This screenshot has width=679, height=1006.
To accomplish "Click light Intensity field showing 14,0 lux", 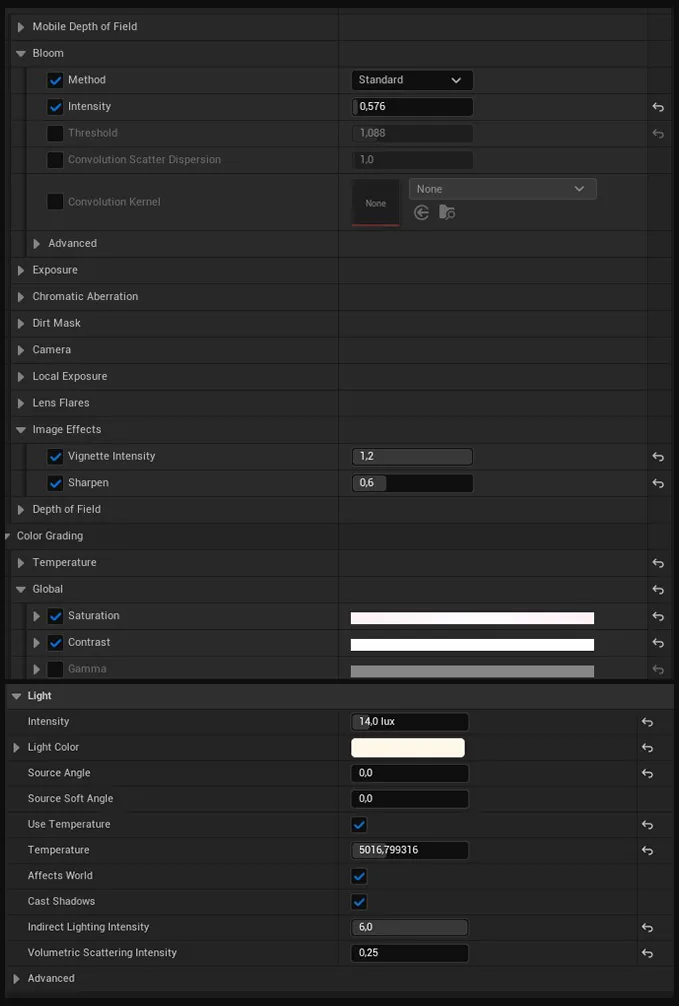I will [409, 722].
